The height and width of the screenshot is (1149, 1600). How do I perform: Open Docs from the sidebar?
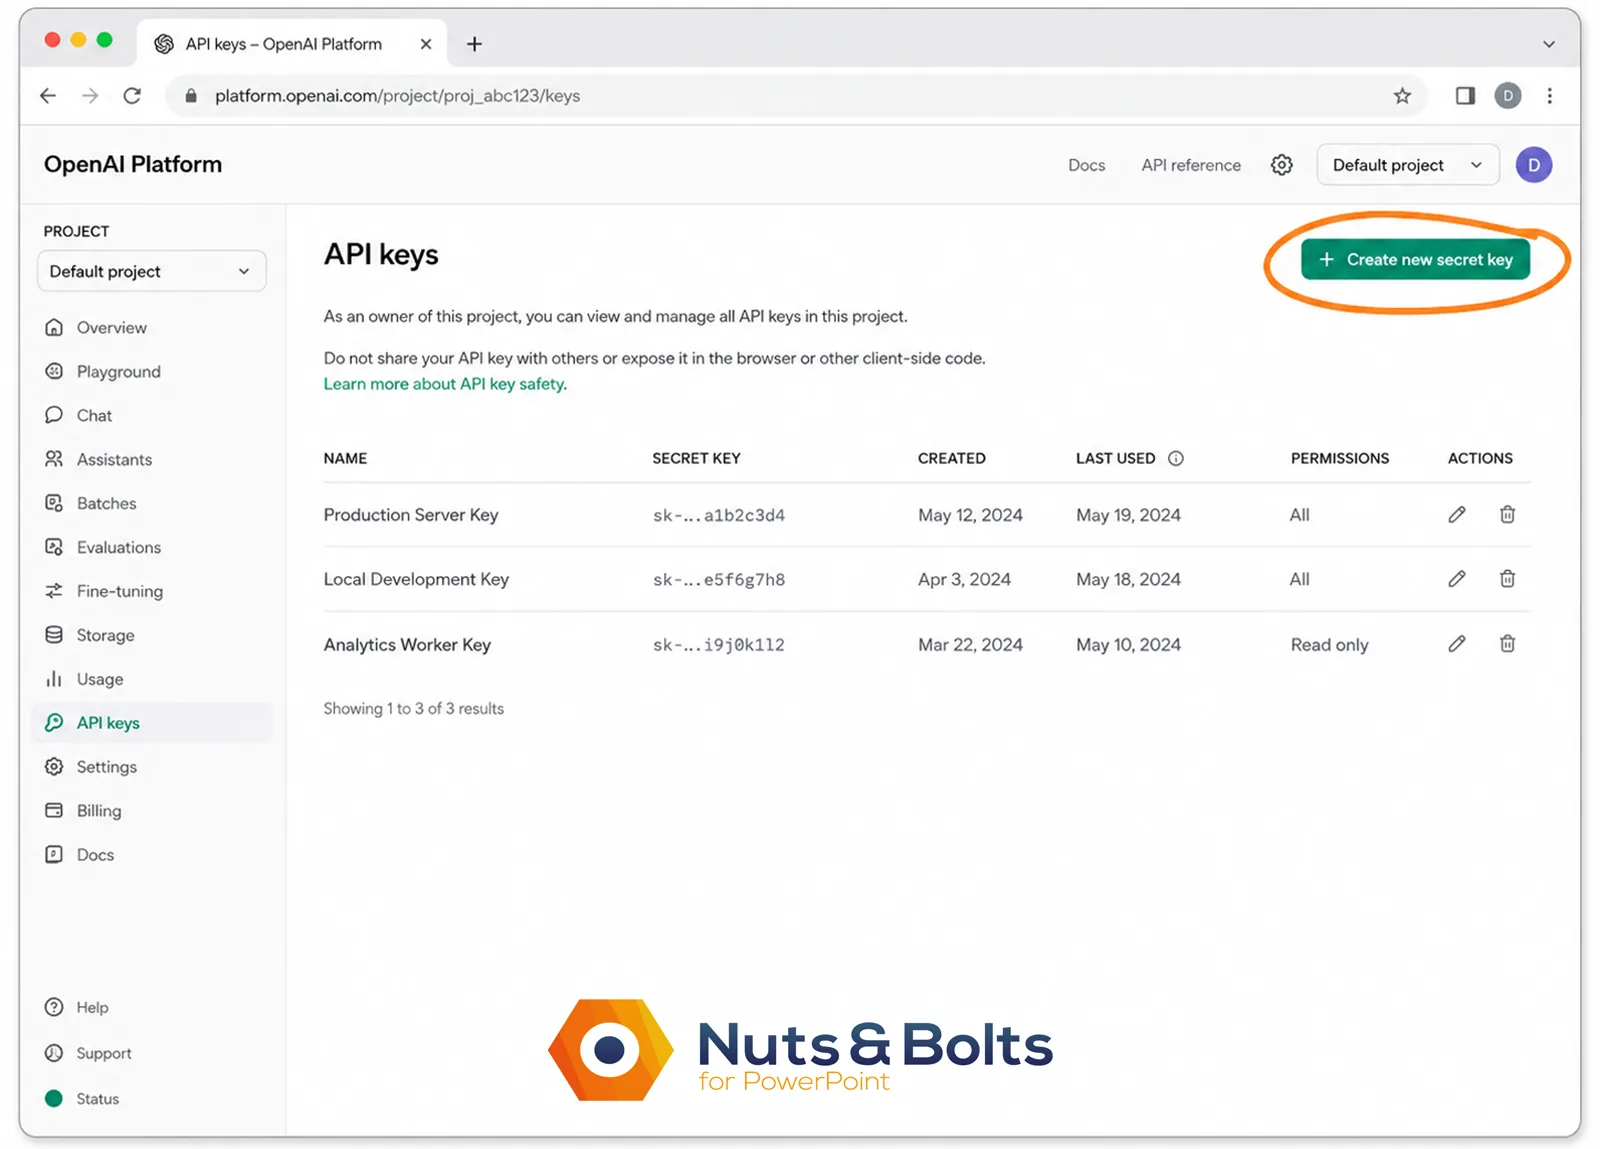tap(152, 855)
